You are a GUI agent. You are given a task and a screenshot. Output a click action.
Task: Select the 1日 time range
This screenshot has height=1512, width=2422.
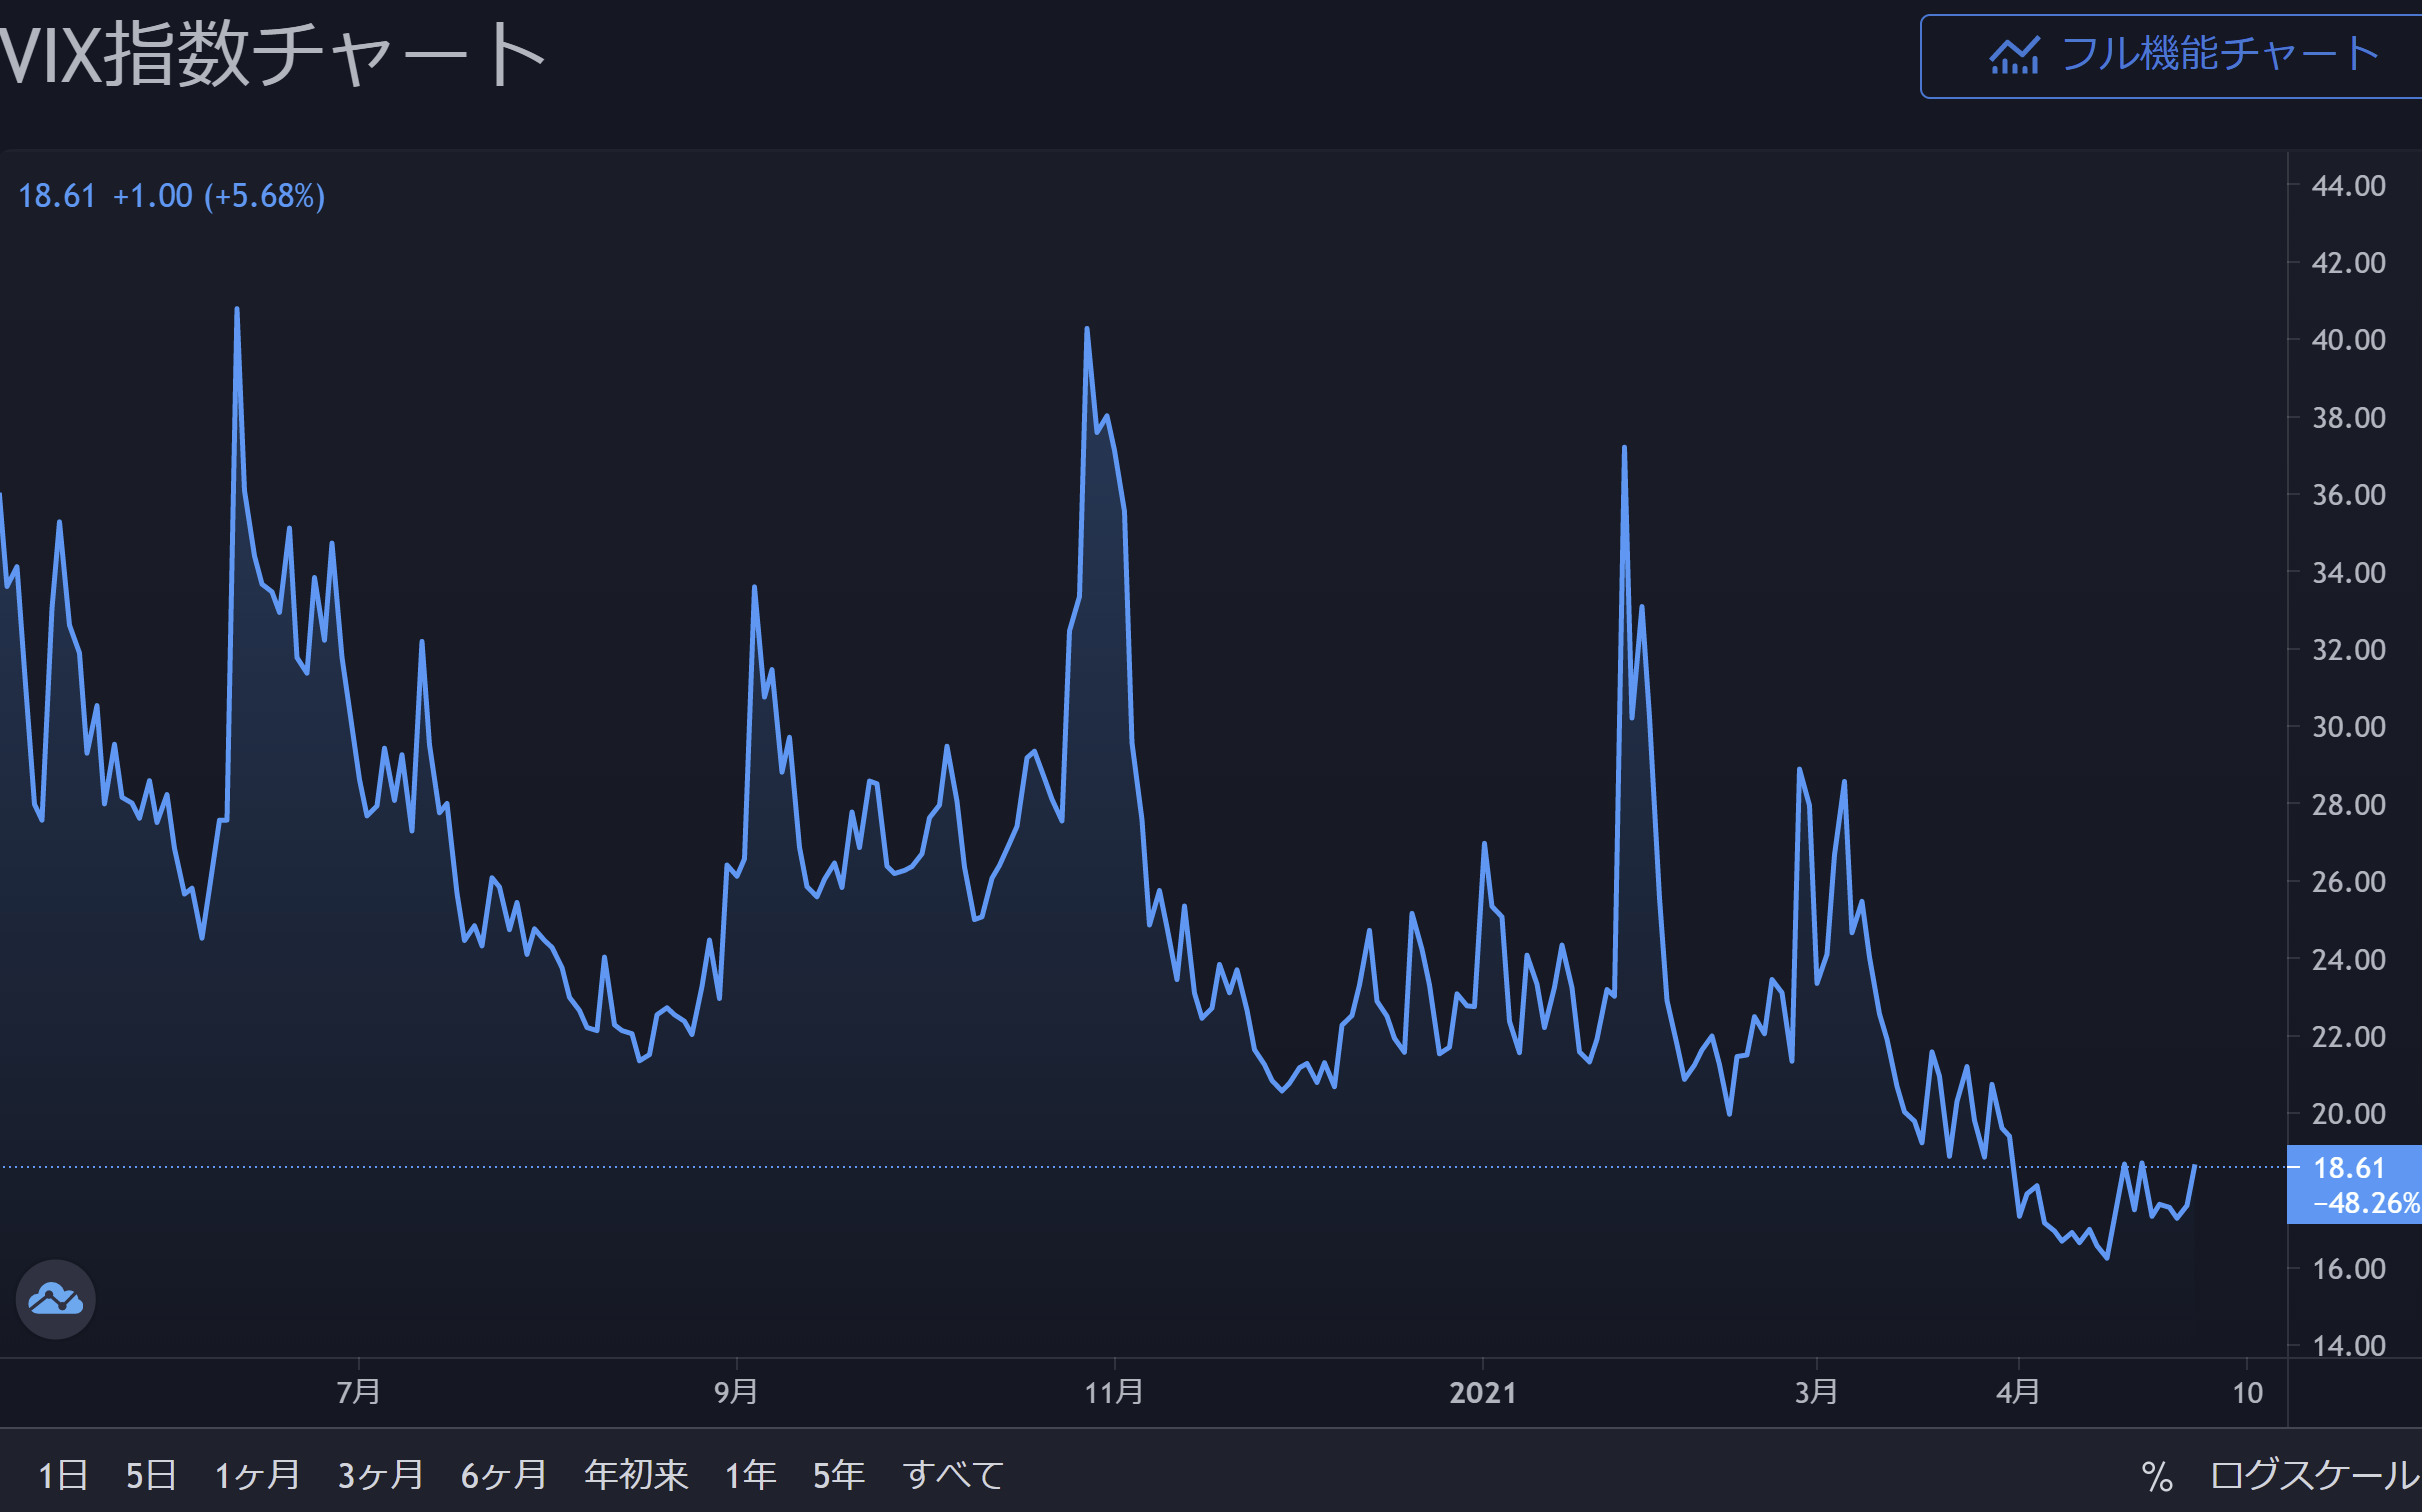63,1475
